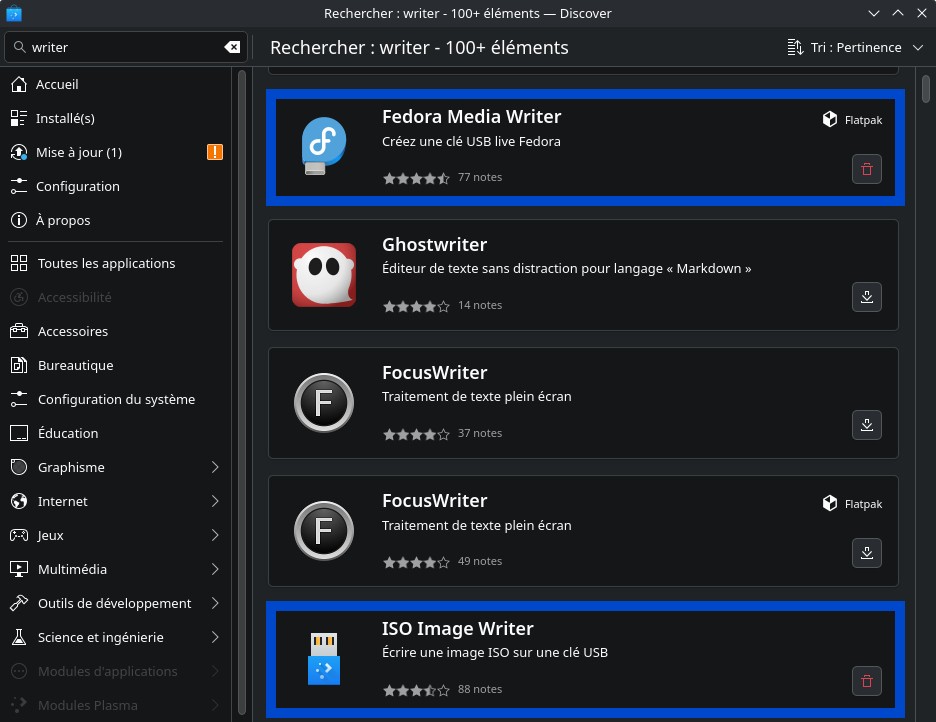Open Mise à jour (1) updates page
This screenshot has width=936, height=722.
[x=116, y=152]
